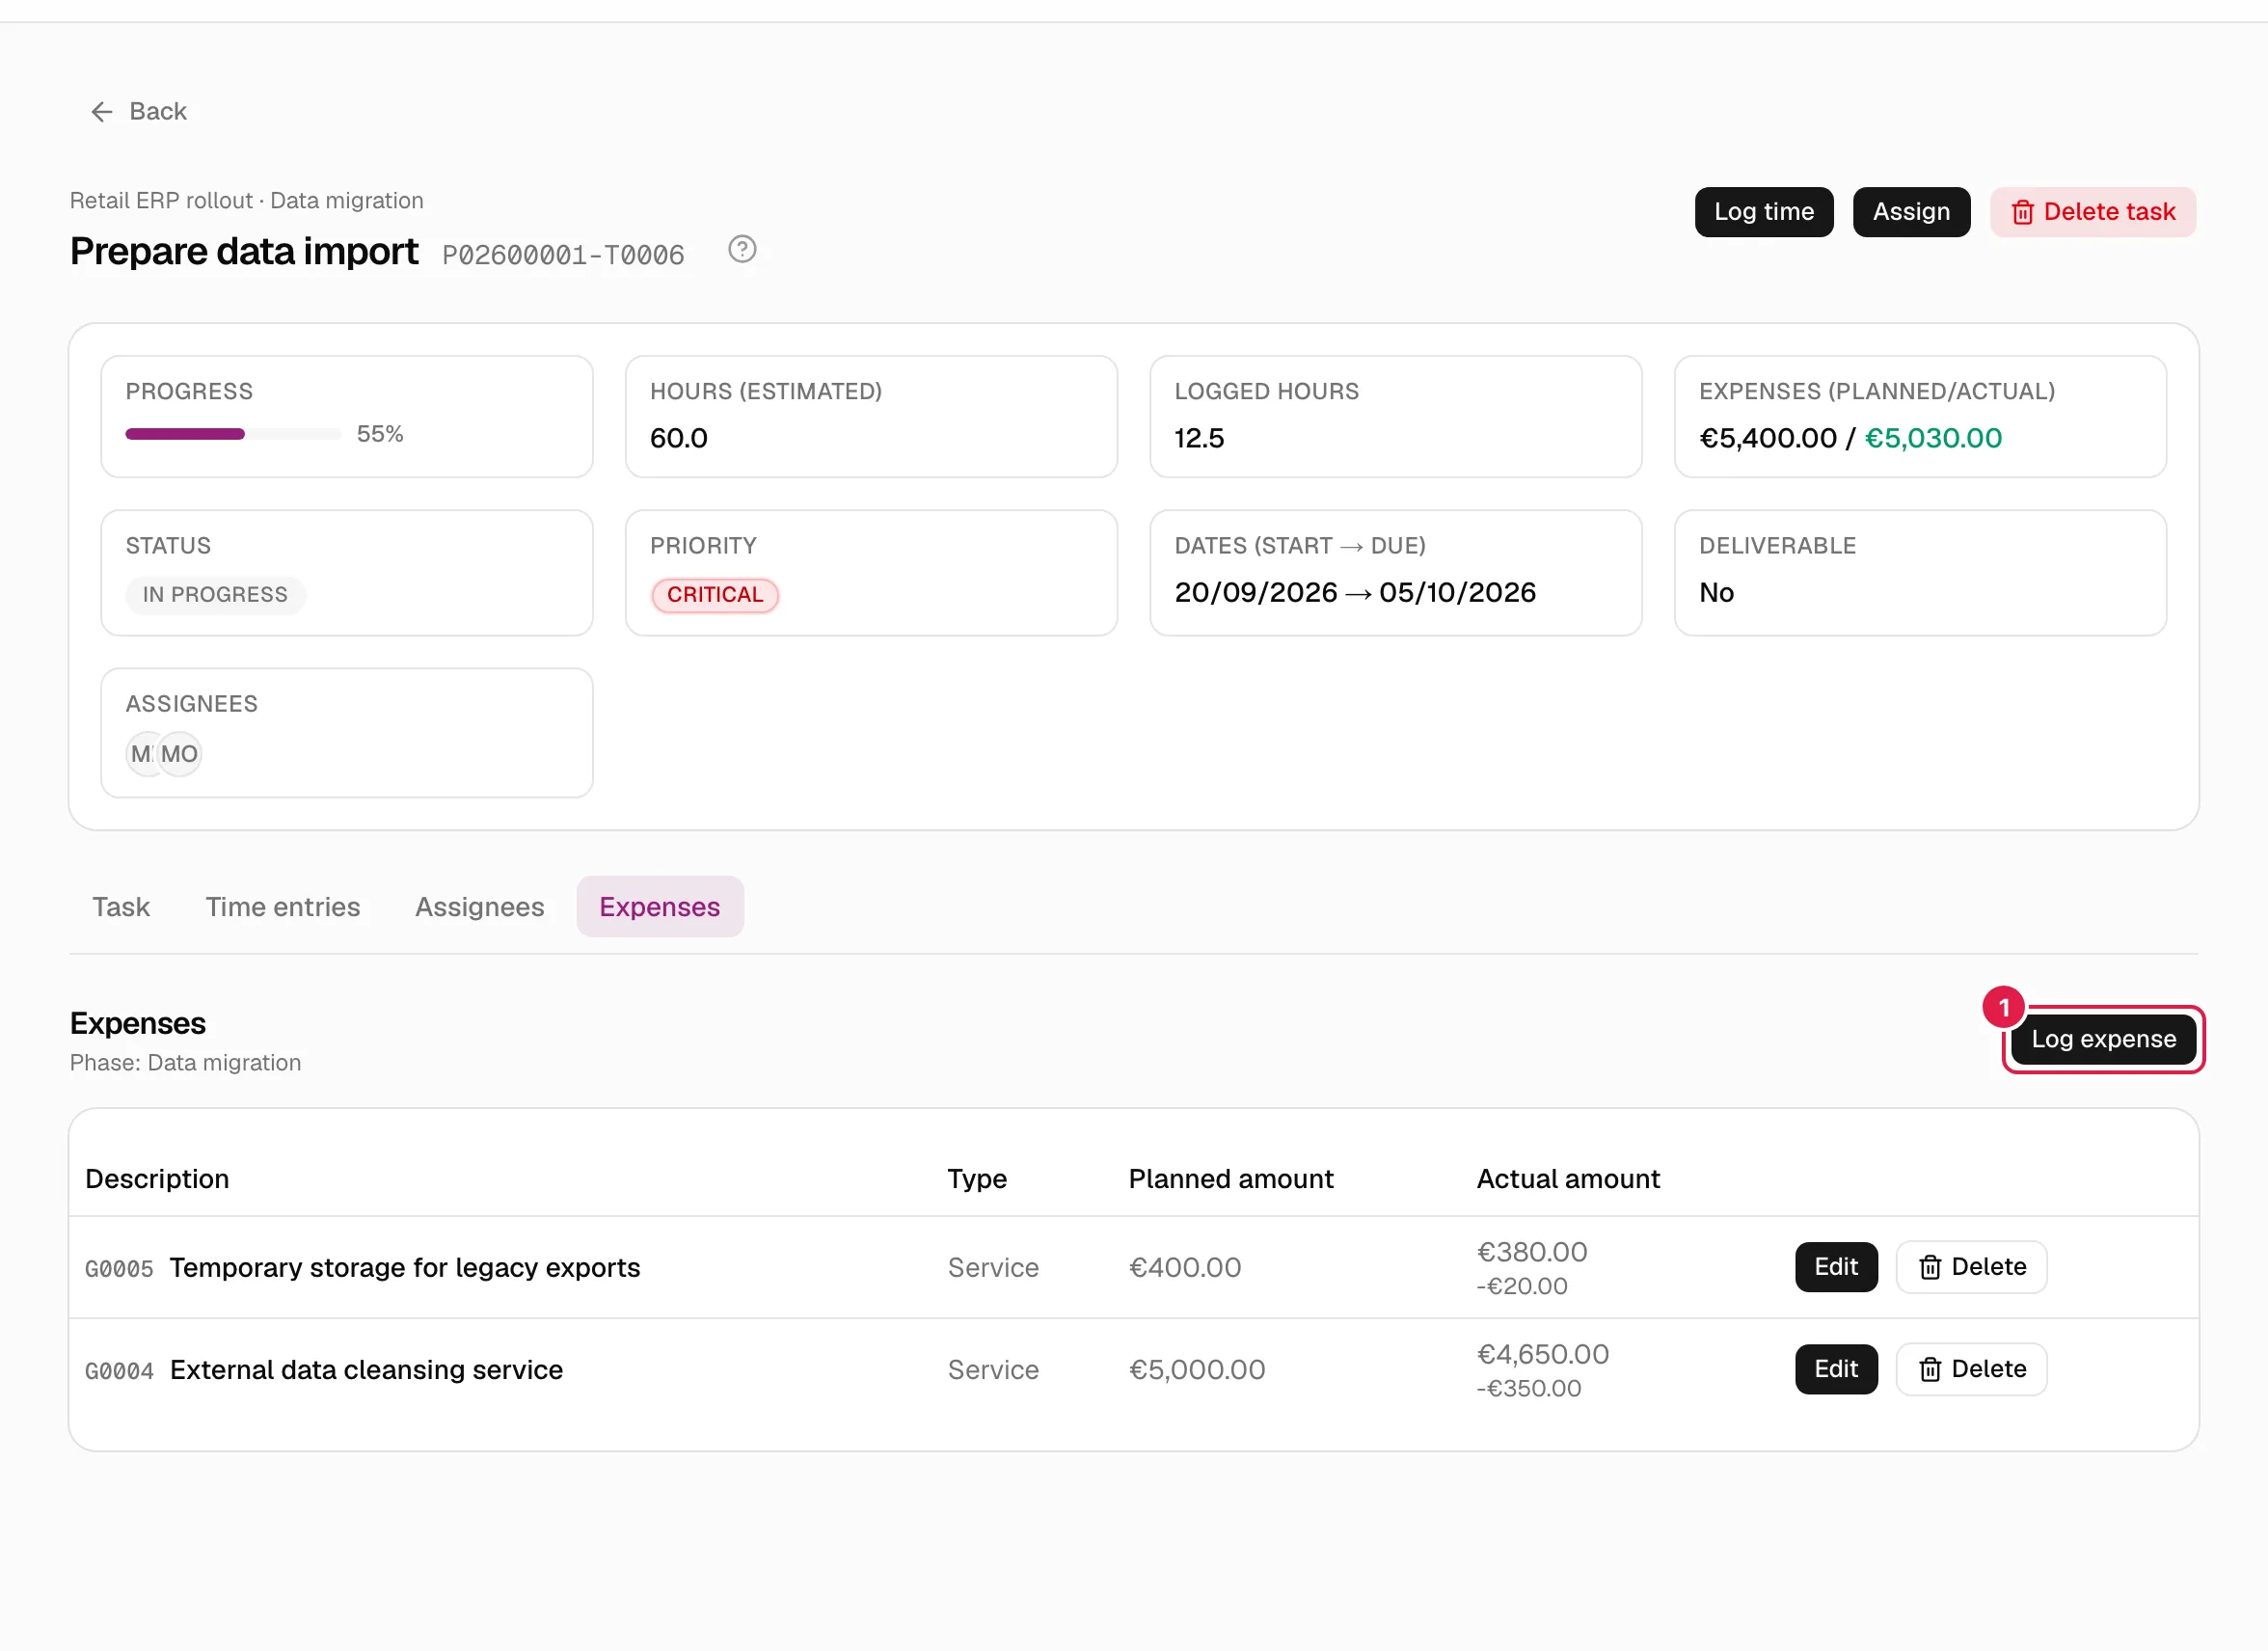
Task: Click Temporary storage for legacy exports
Action: 405,1267
